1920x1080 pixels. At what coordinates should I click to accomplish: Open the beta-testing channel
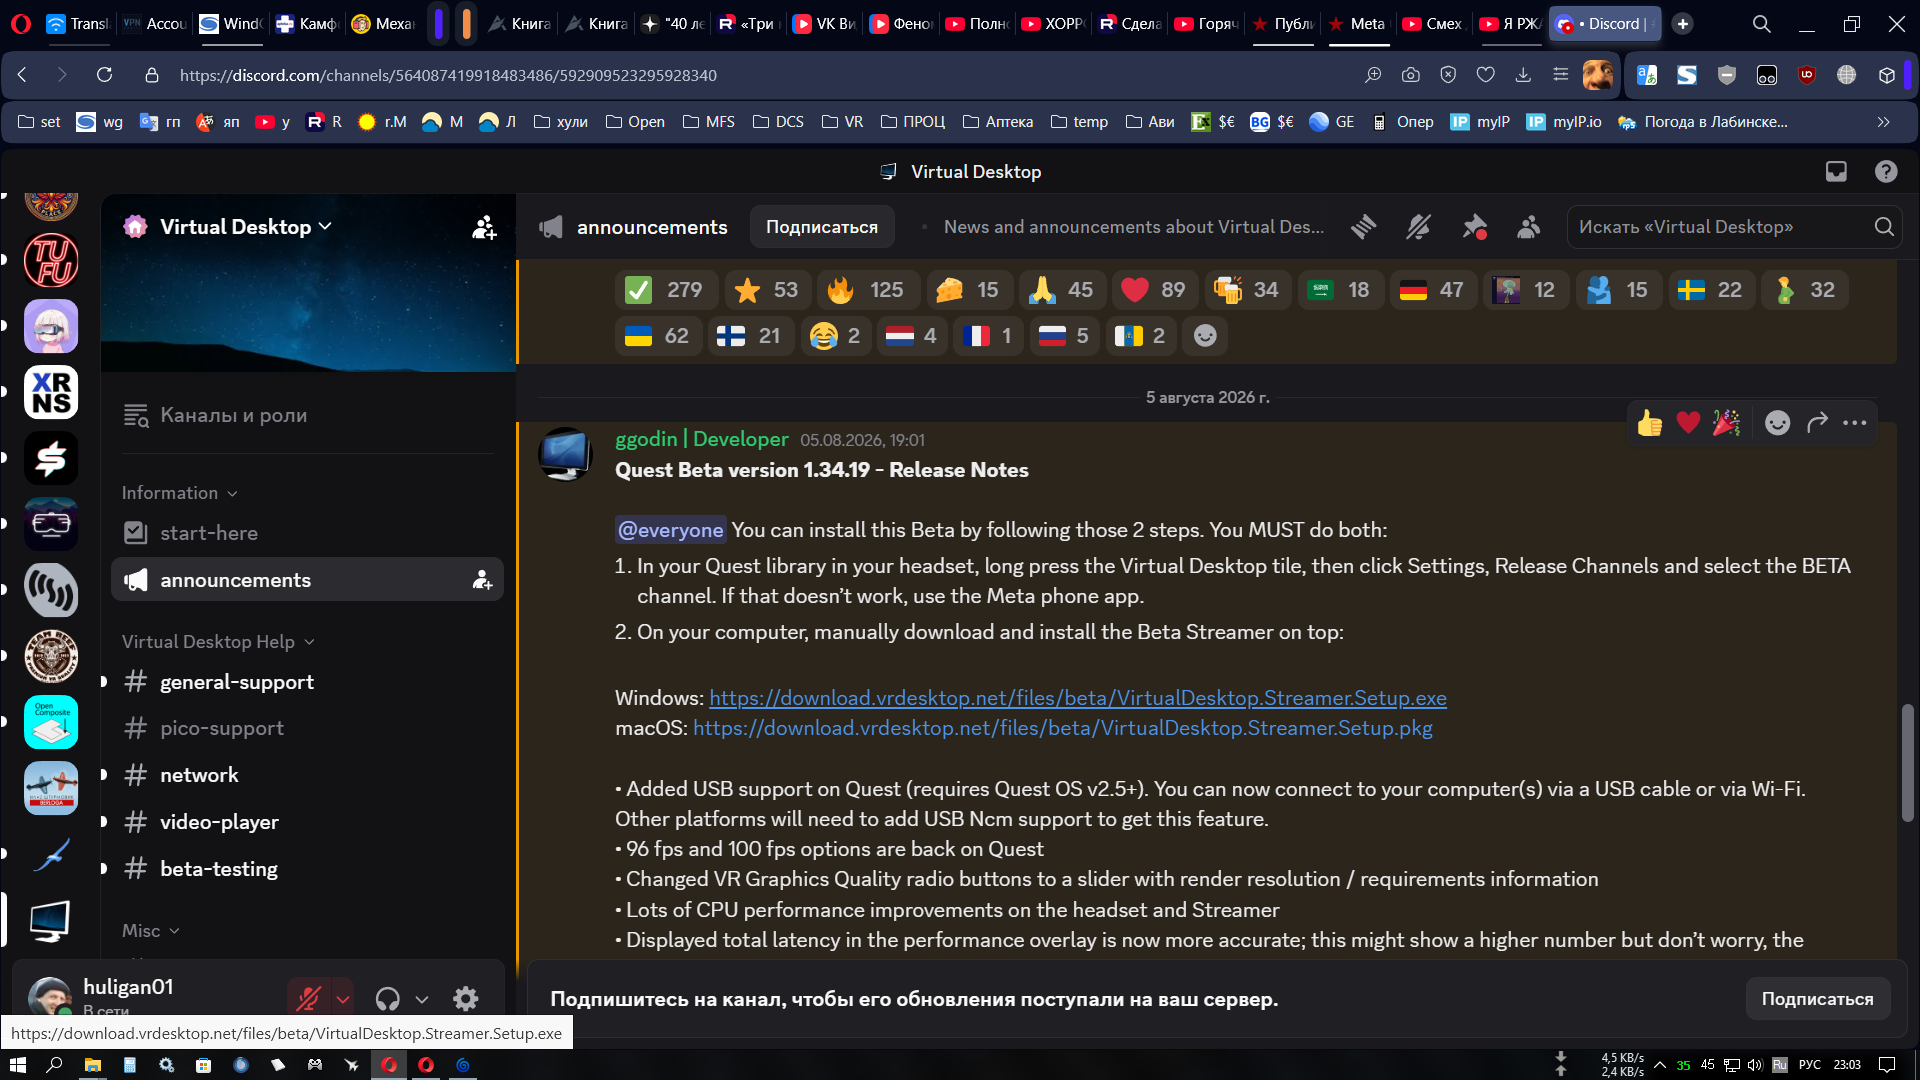tap(307, 869)
